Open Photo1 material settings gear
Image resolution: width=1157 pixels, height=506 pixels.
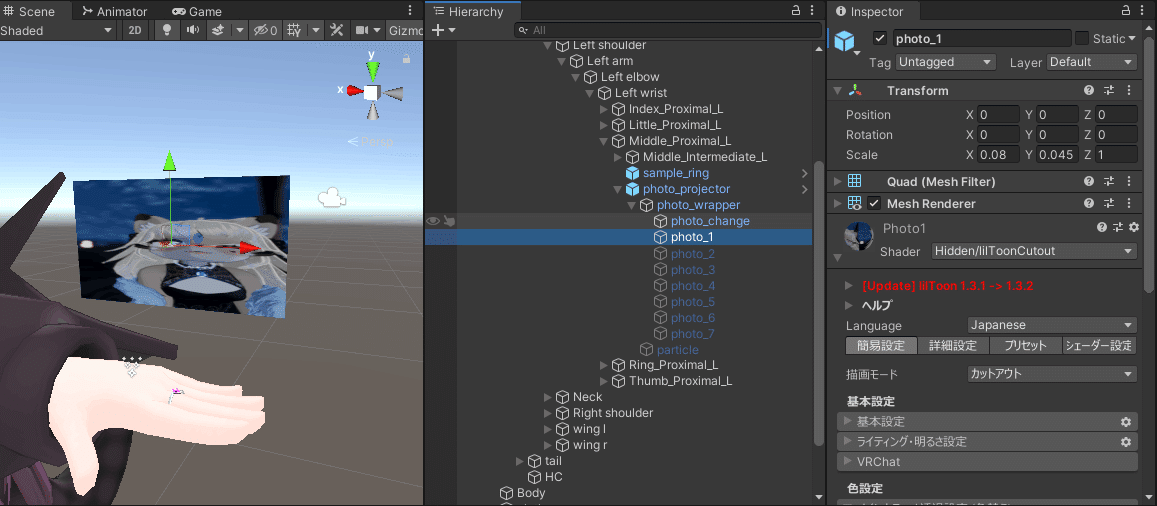click(x=1134, y=227)
